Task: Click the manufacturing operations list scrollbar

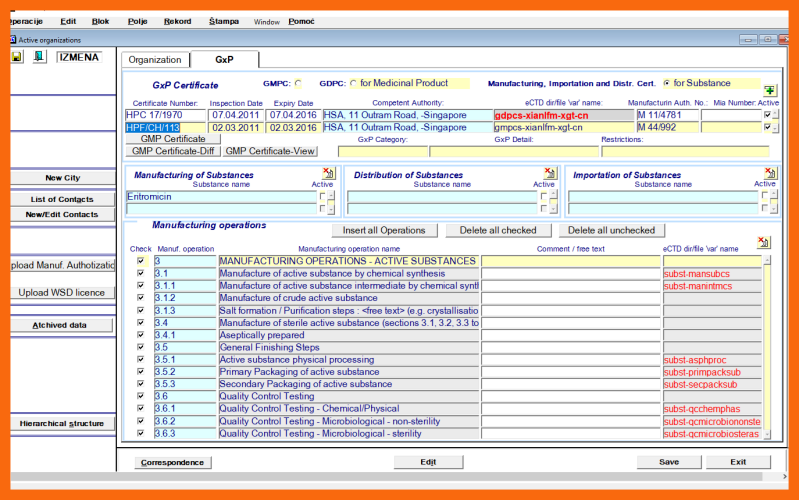Action: pyautogui.click(x=767, y=345)
